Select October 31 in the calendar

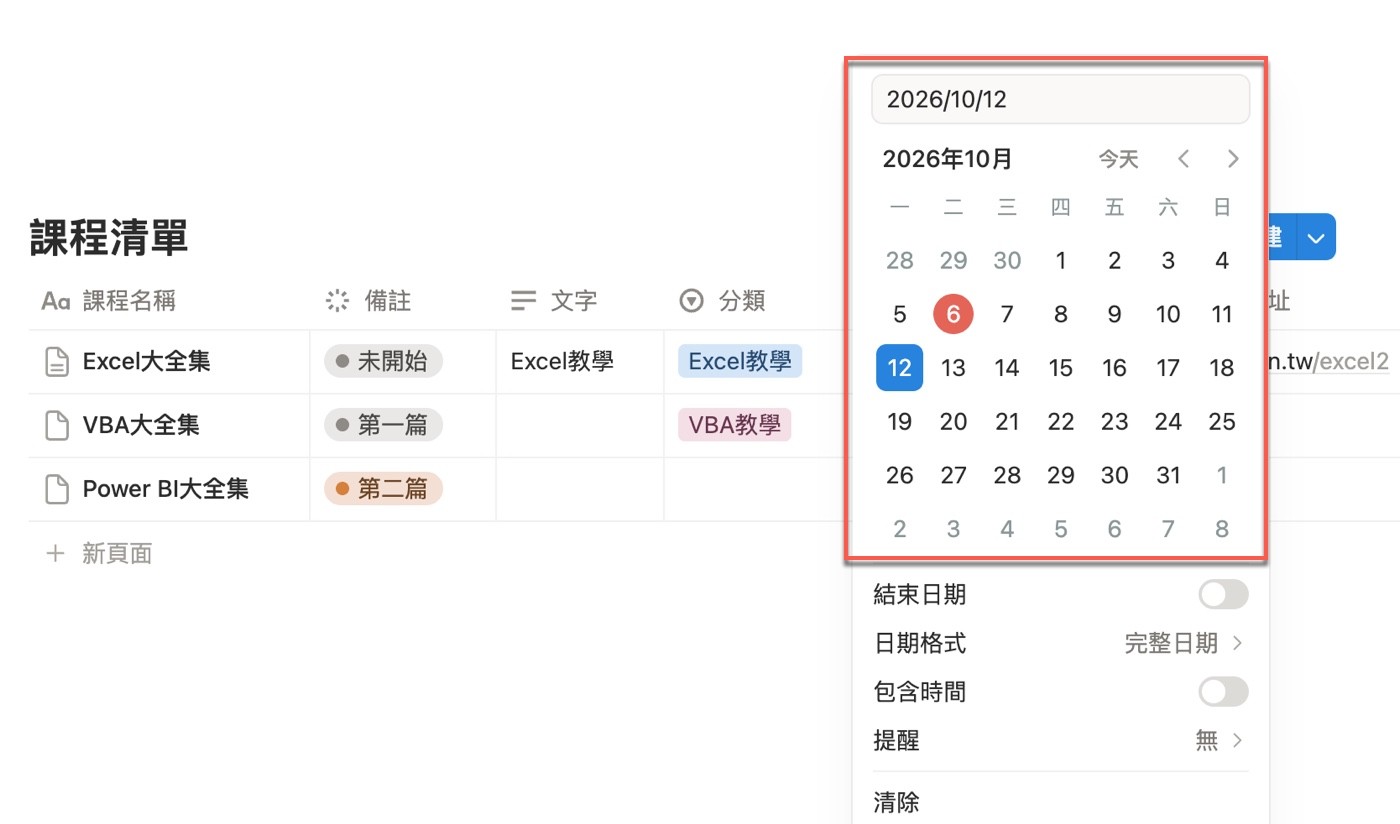[x=1168, y=475]
